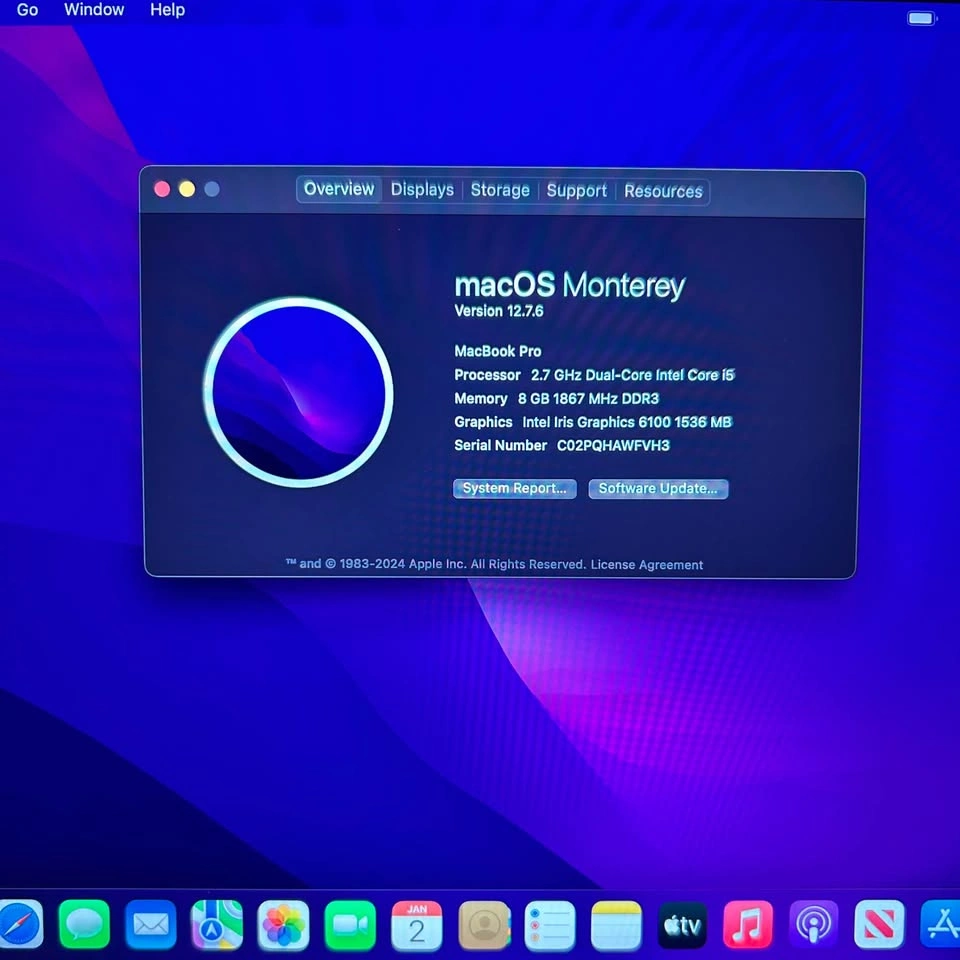This screenshot has width=960, height=960.
Task: Open the Support tab
Action: pos(577,191)
